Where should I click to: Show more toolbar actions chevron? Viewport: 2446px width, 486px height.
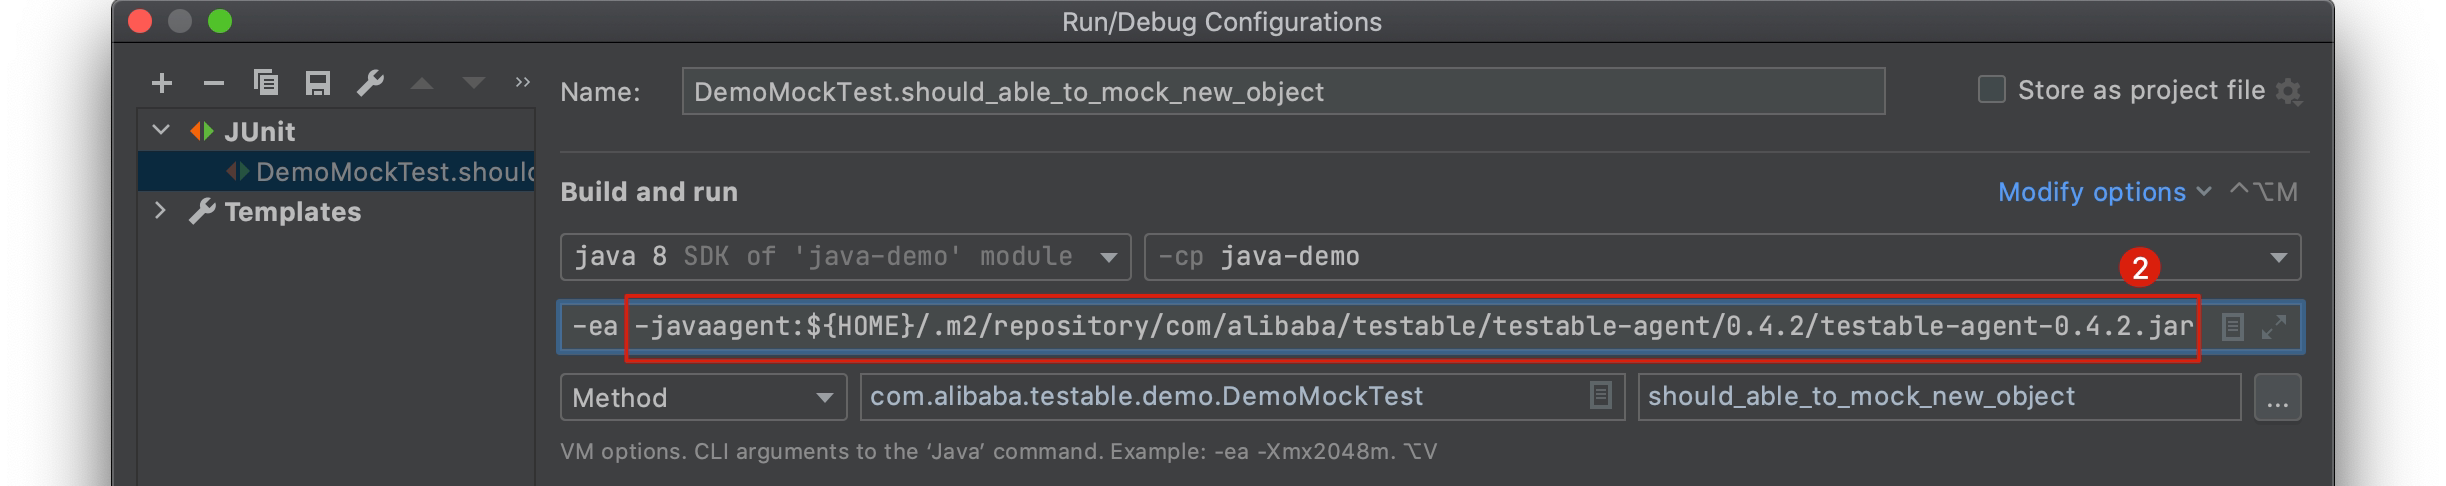(522, 83)
